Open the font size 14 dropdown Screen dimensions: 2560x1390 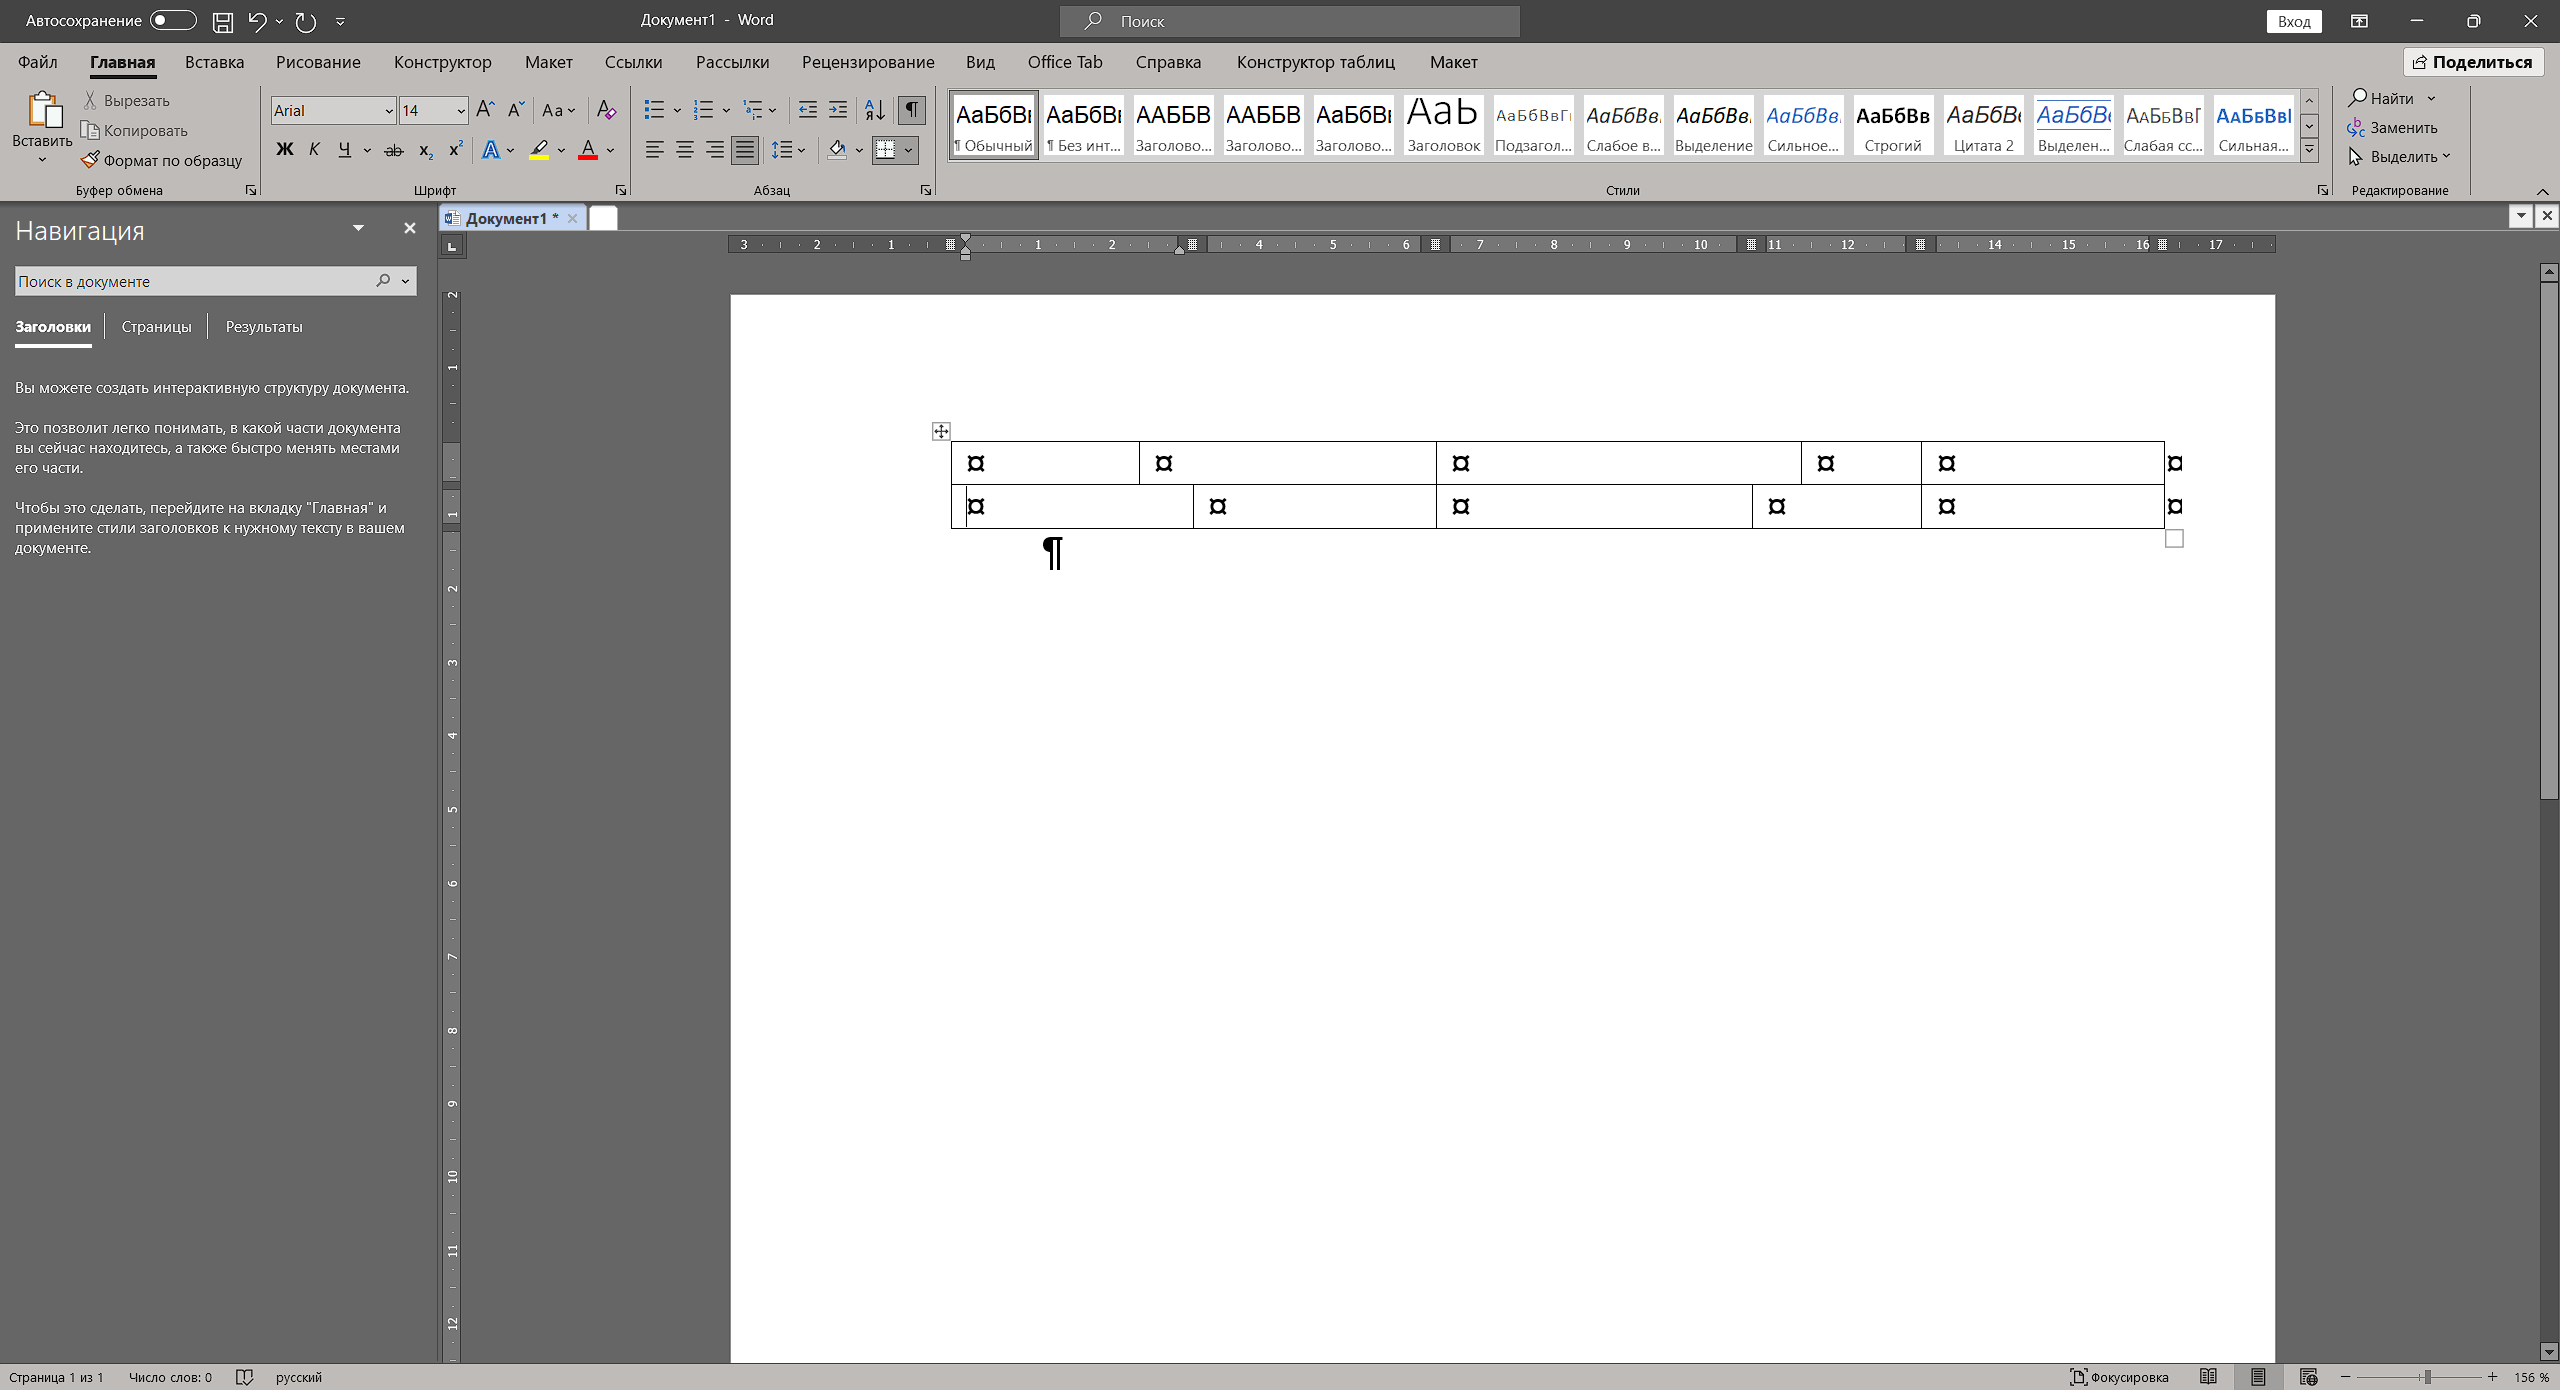[x=461, y=111]
